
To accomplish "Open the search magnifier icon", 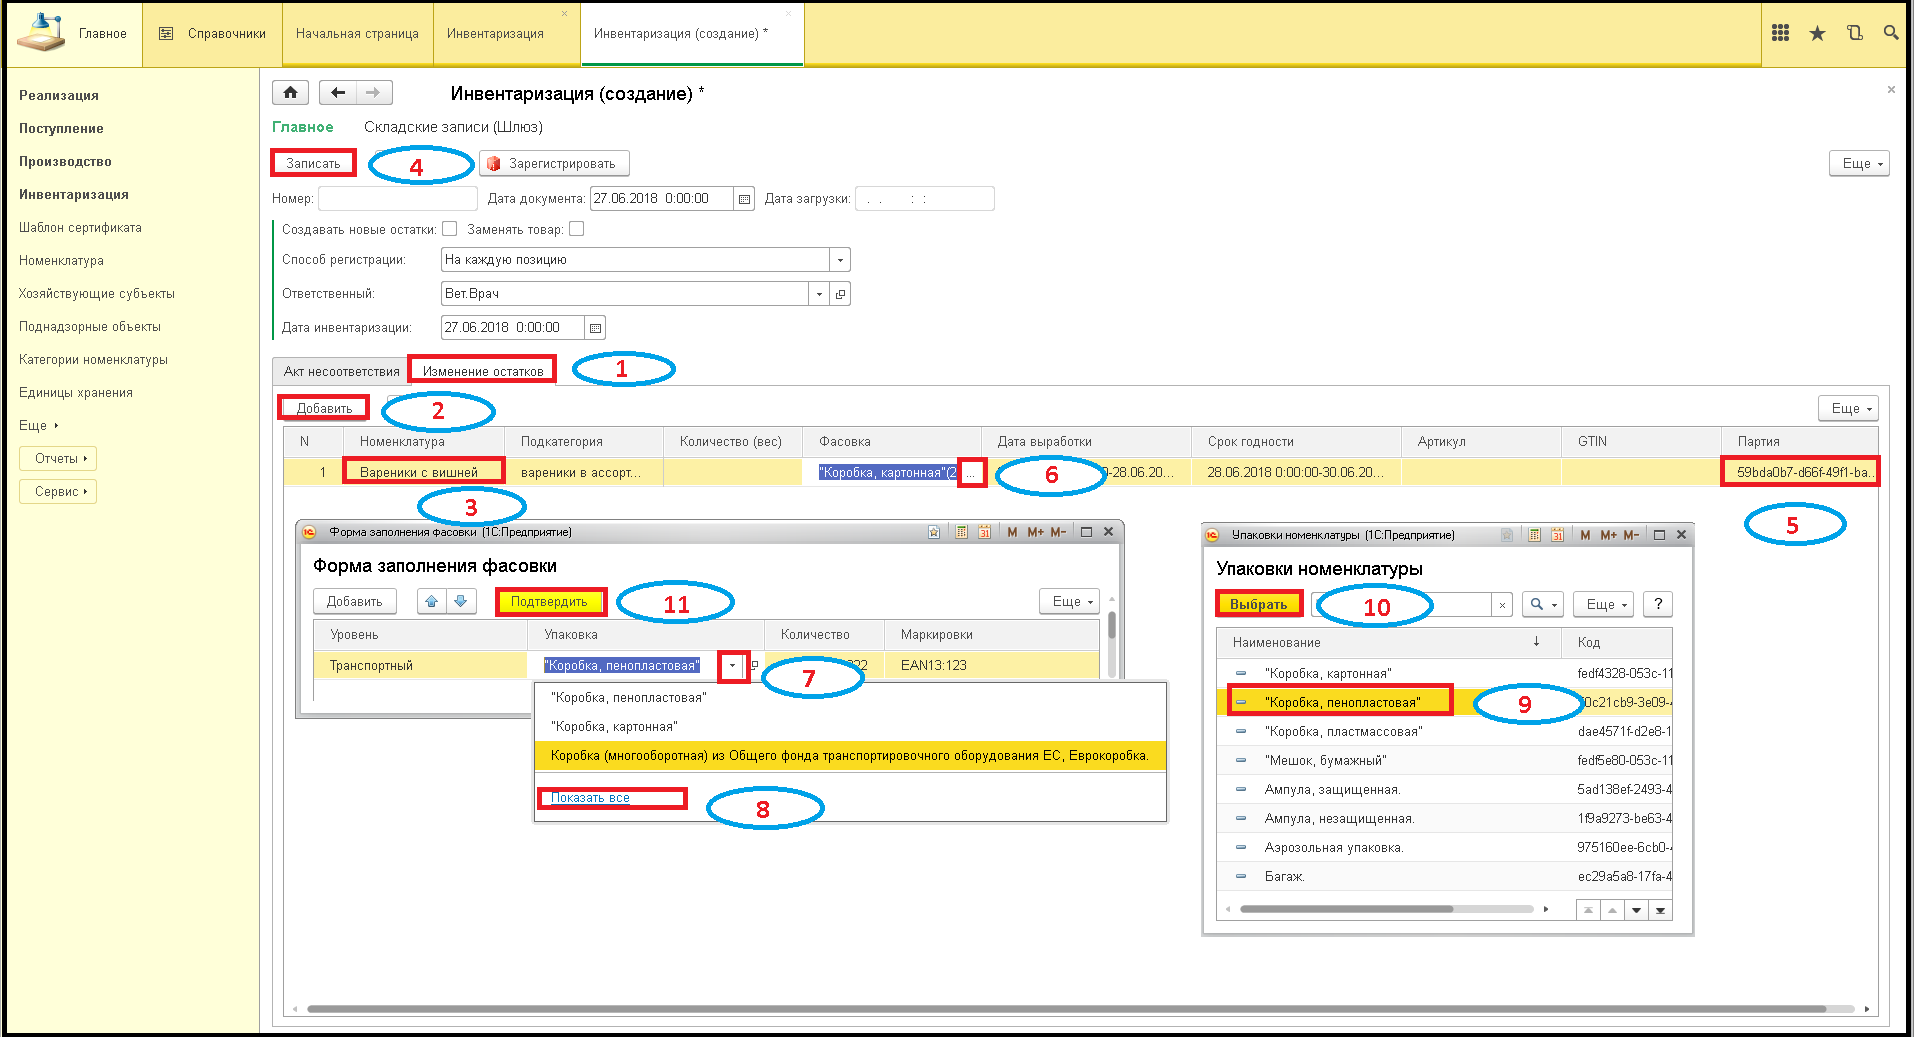I will point(1890,33).
